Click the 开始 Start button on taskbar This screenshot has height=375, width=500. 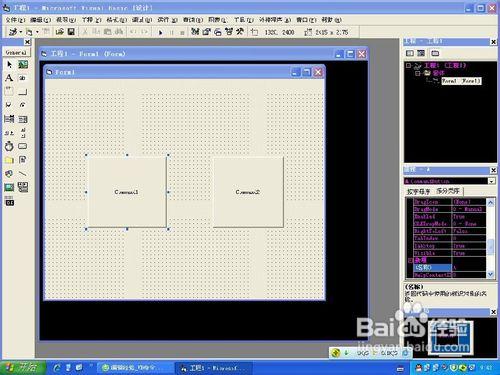(23, 367)
